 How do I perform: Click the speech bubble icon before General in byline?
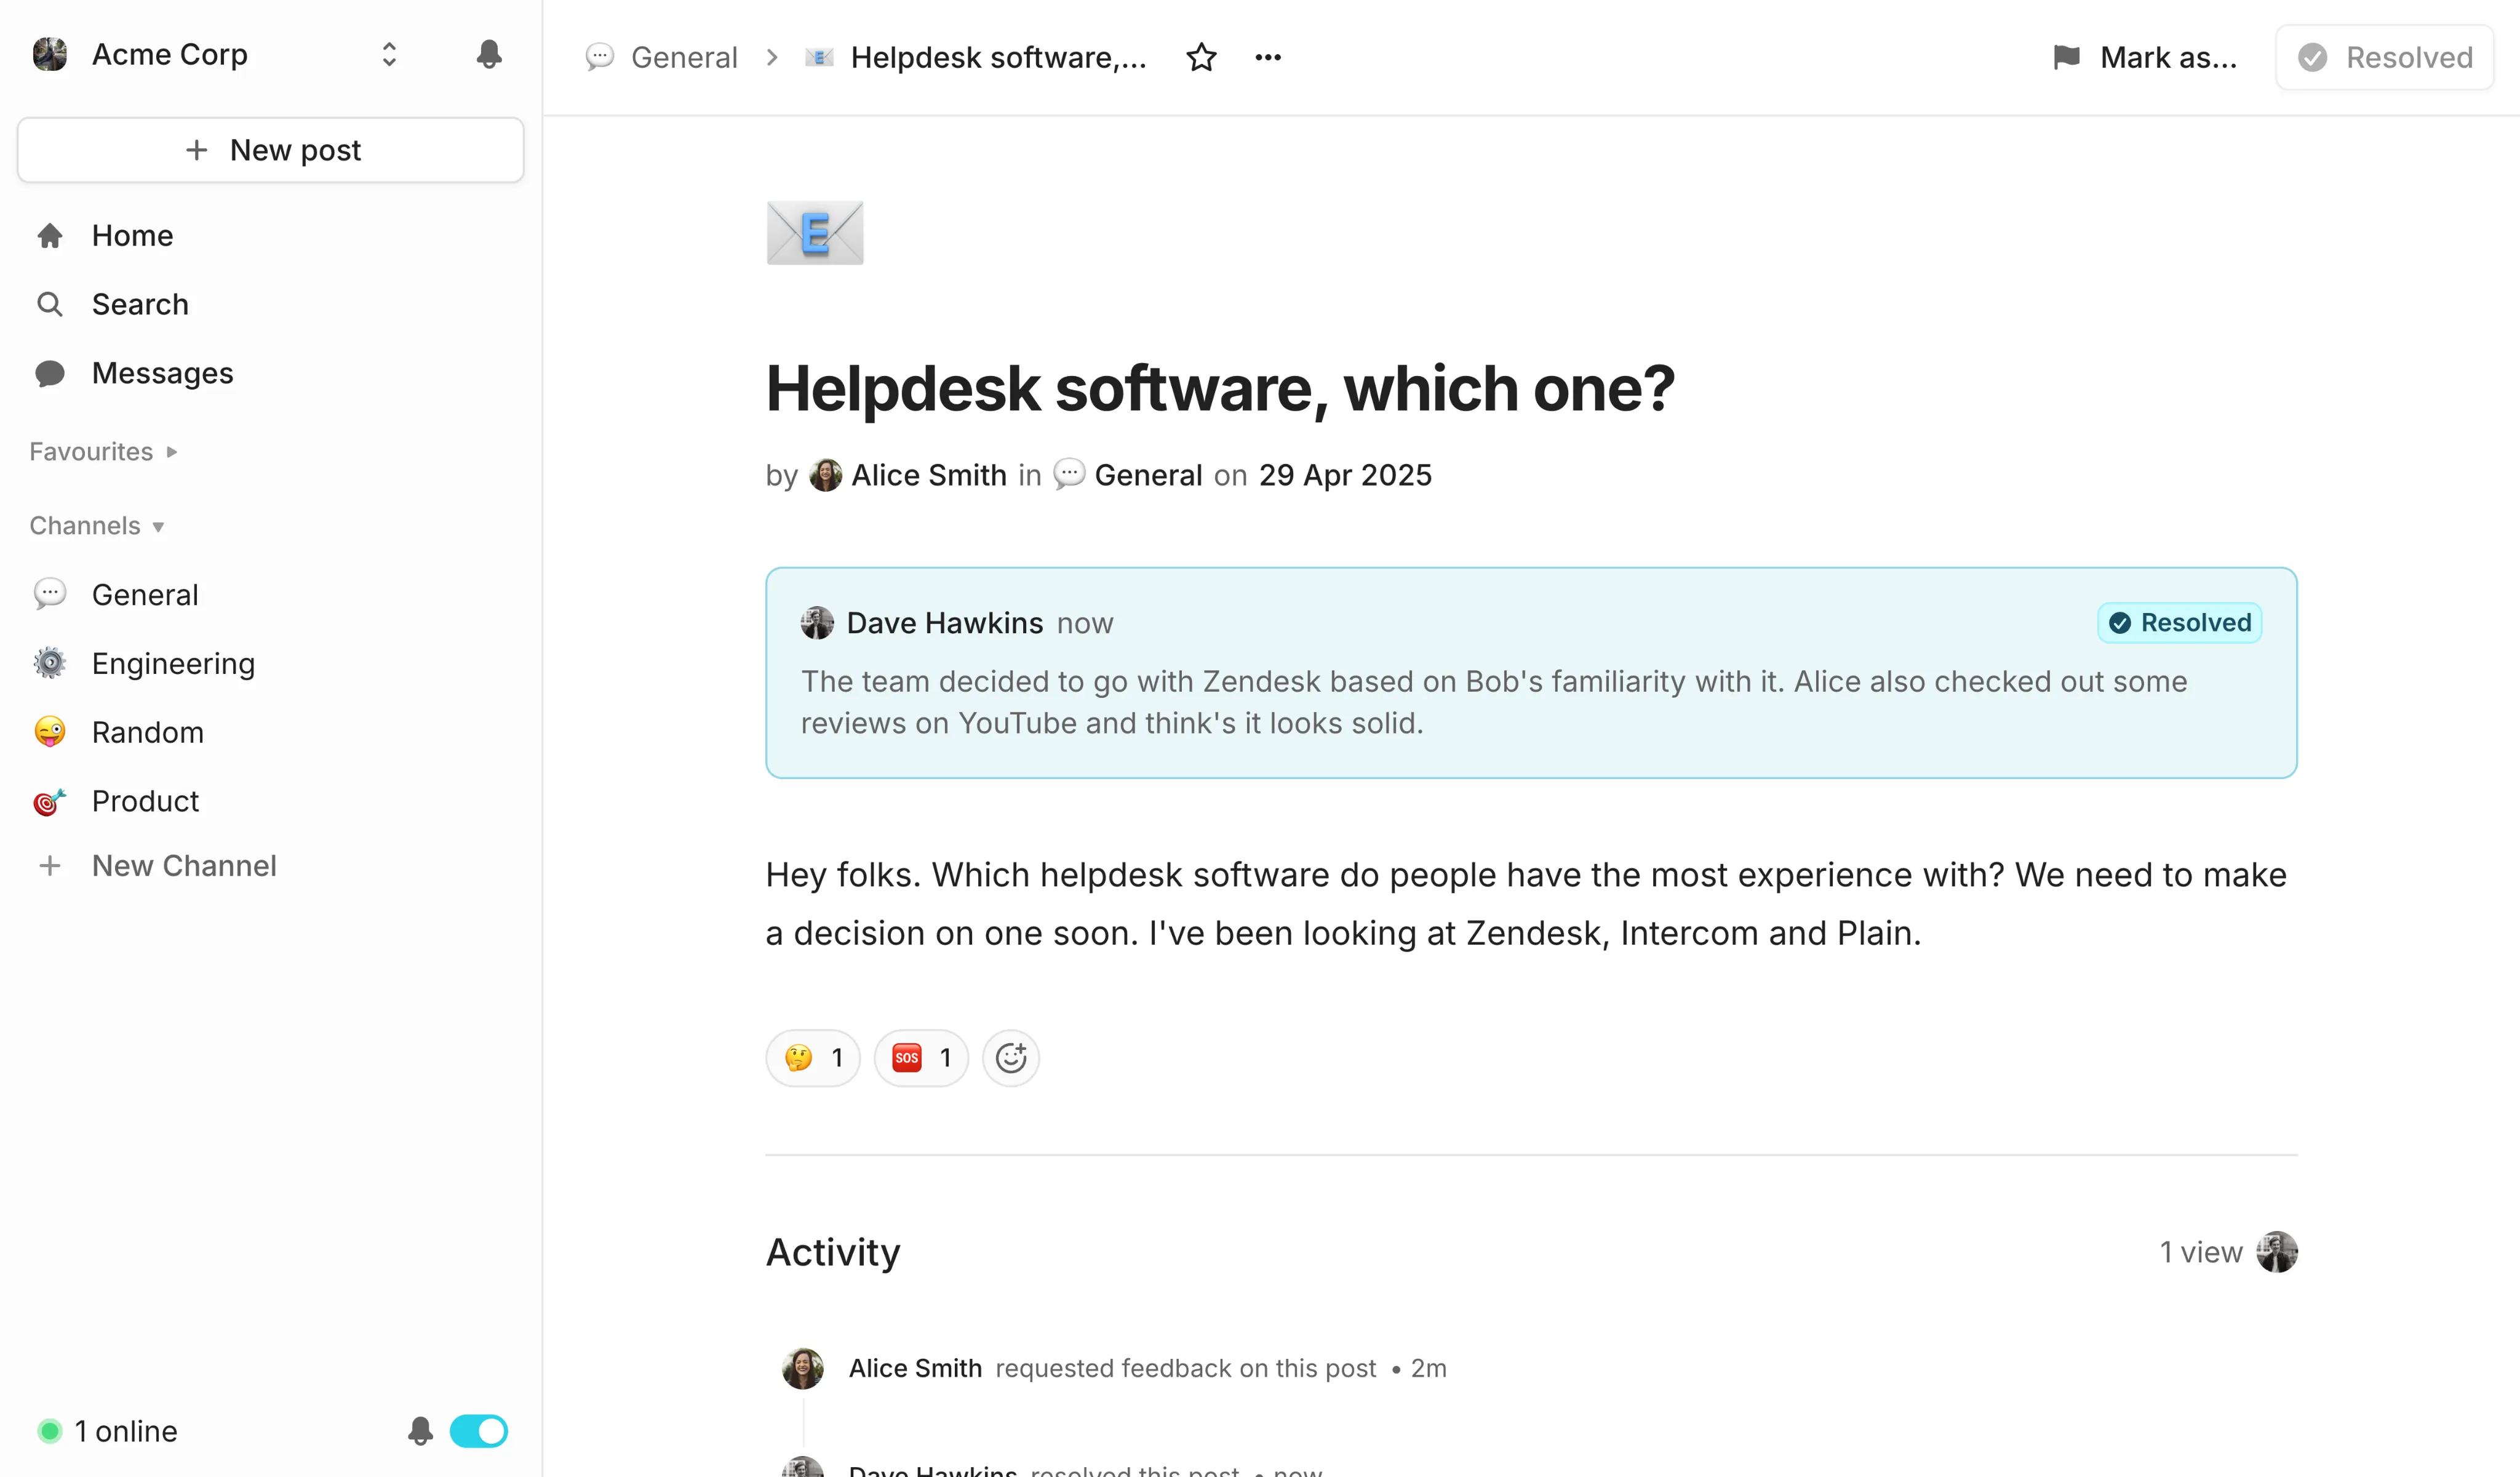tap(1069, 474)
